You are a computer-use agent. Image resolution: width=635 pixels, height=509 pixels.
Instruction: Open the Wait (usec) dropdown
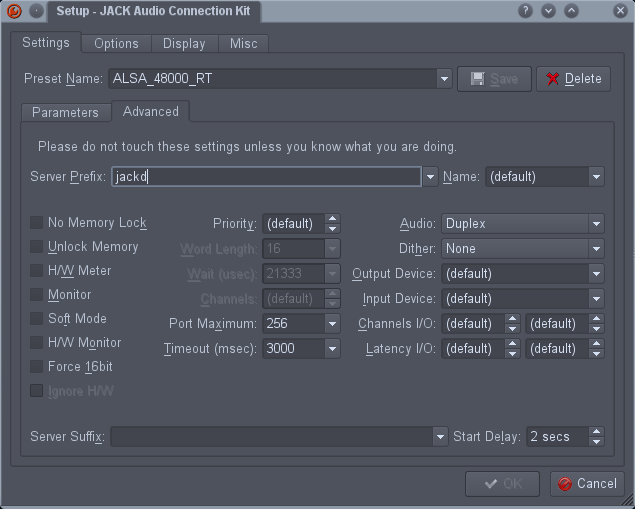[x=332, y=274]
